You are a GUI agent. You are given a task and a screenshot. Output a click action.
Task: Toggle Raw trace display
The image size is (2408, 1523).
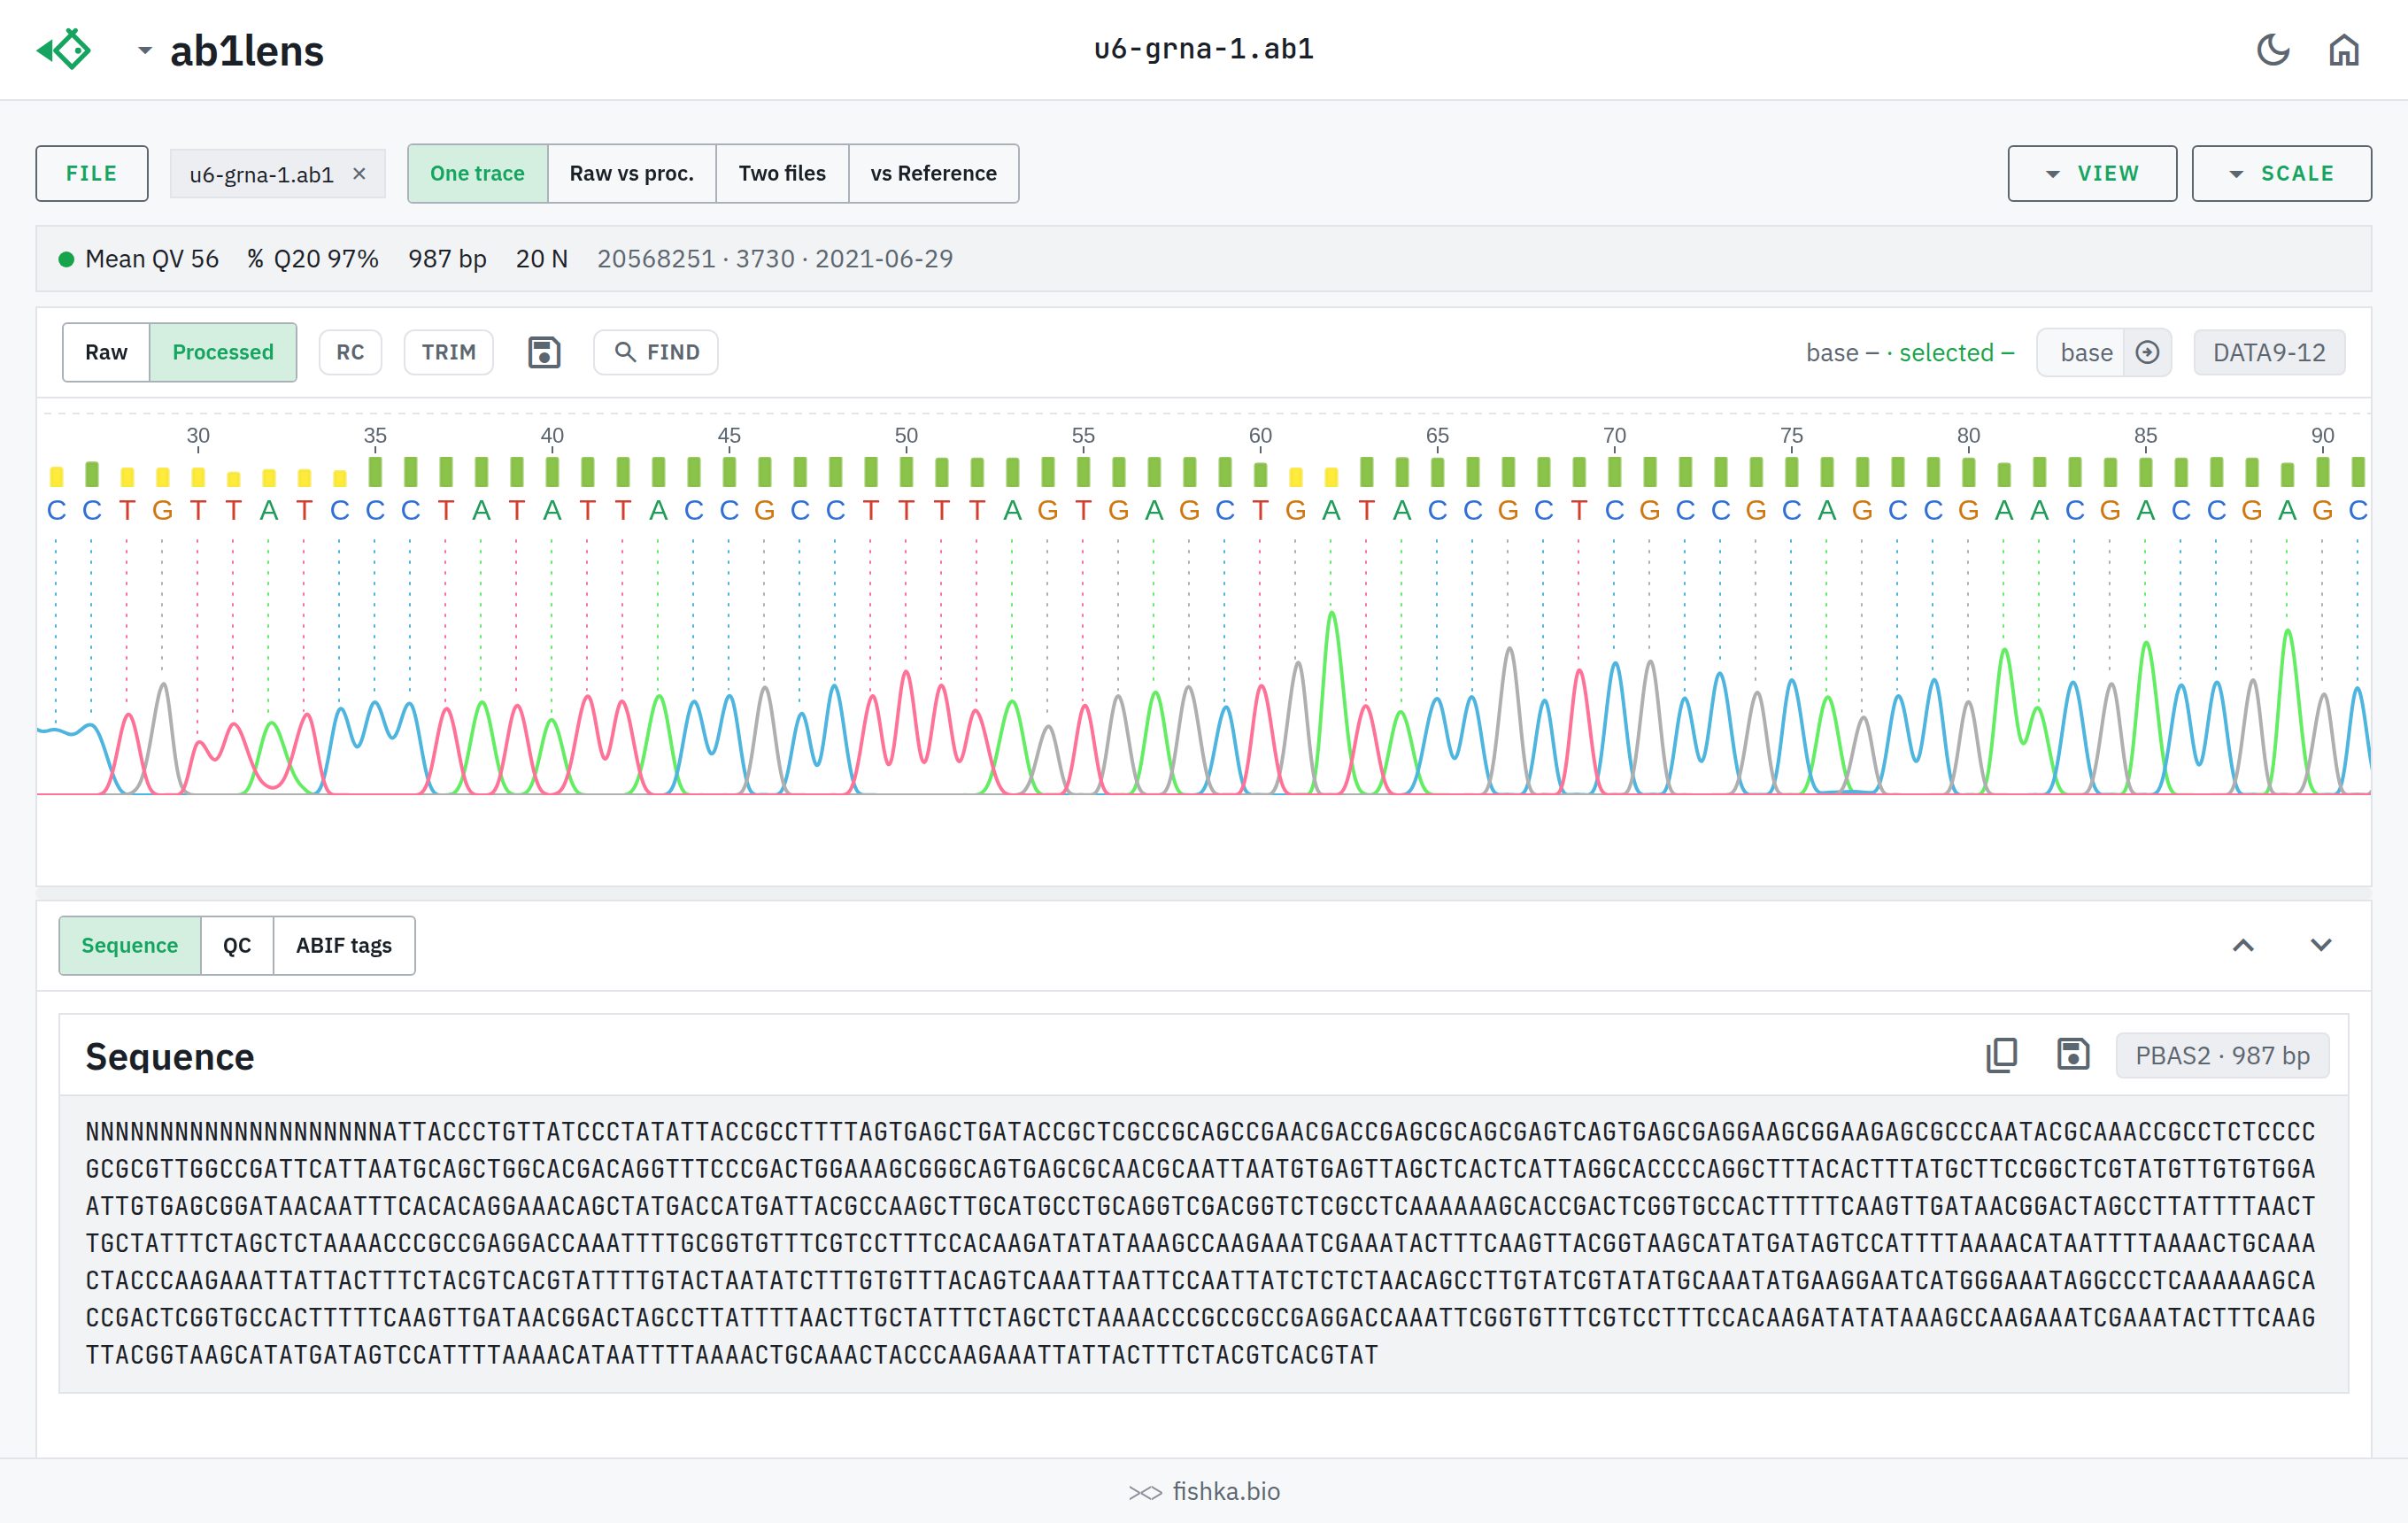(106, 352)
